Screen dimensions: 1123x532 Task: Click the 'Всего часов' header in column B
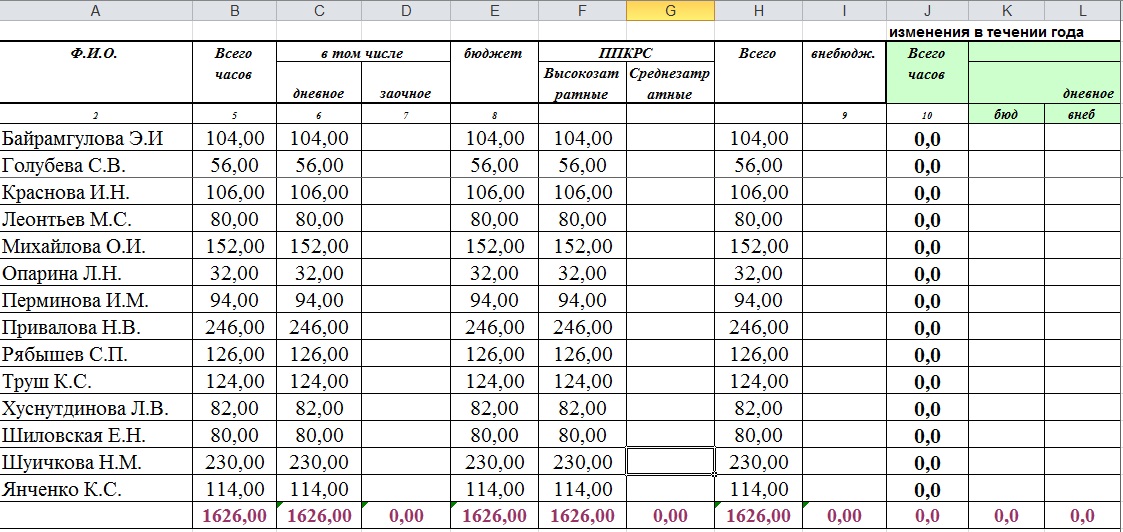[x=234, y=72]
